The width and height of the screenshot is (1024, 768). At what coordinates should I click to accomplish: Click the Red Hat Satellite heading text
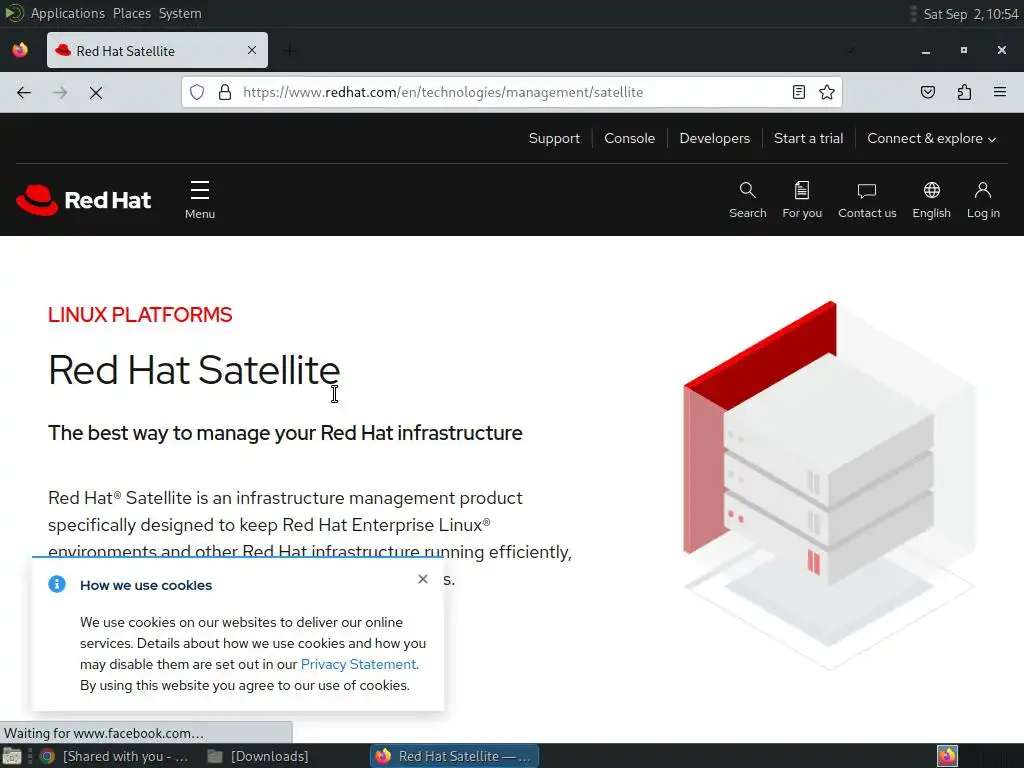pyautogui.click(x=194, y=370)
